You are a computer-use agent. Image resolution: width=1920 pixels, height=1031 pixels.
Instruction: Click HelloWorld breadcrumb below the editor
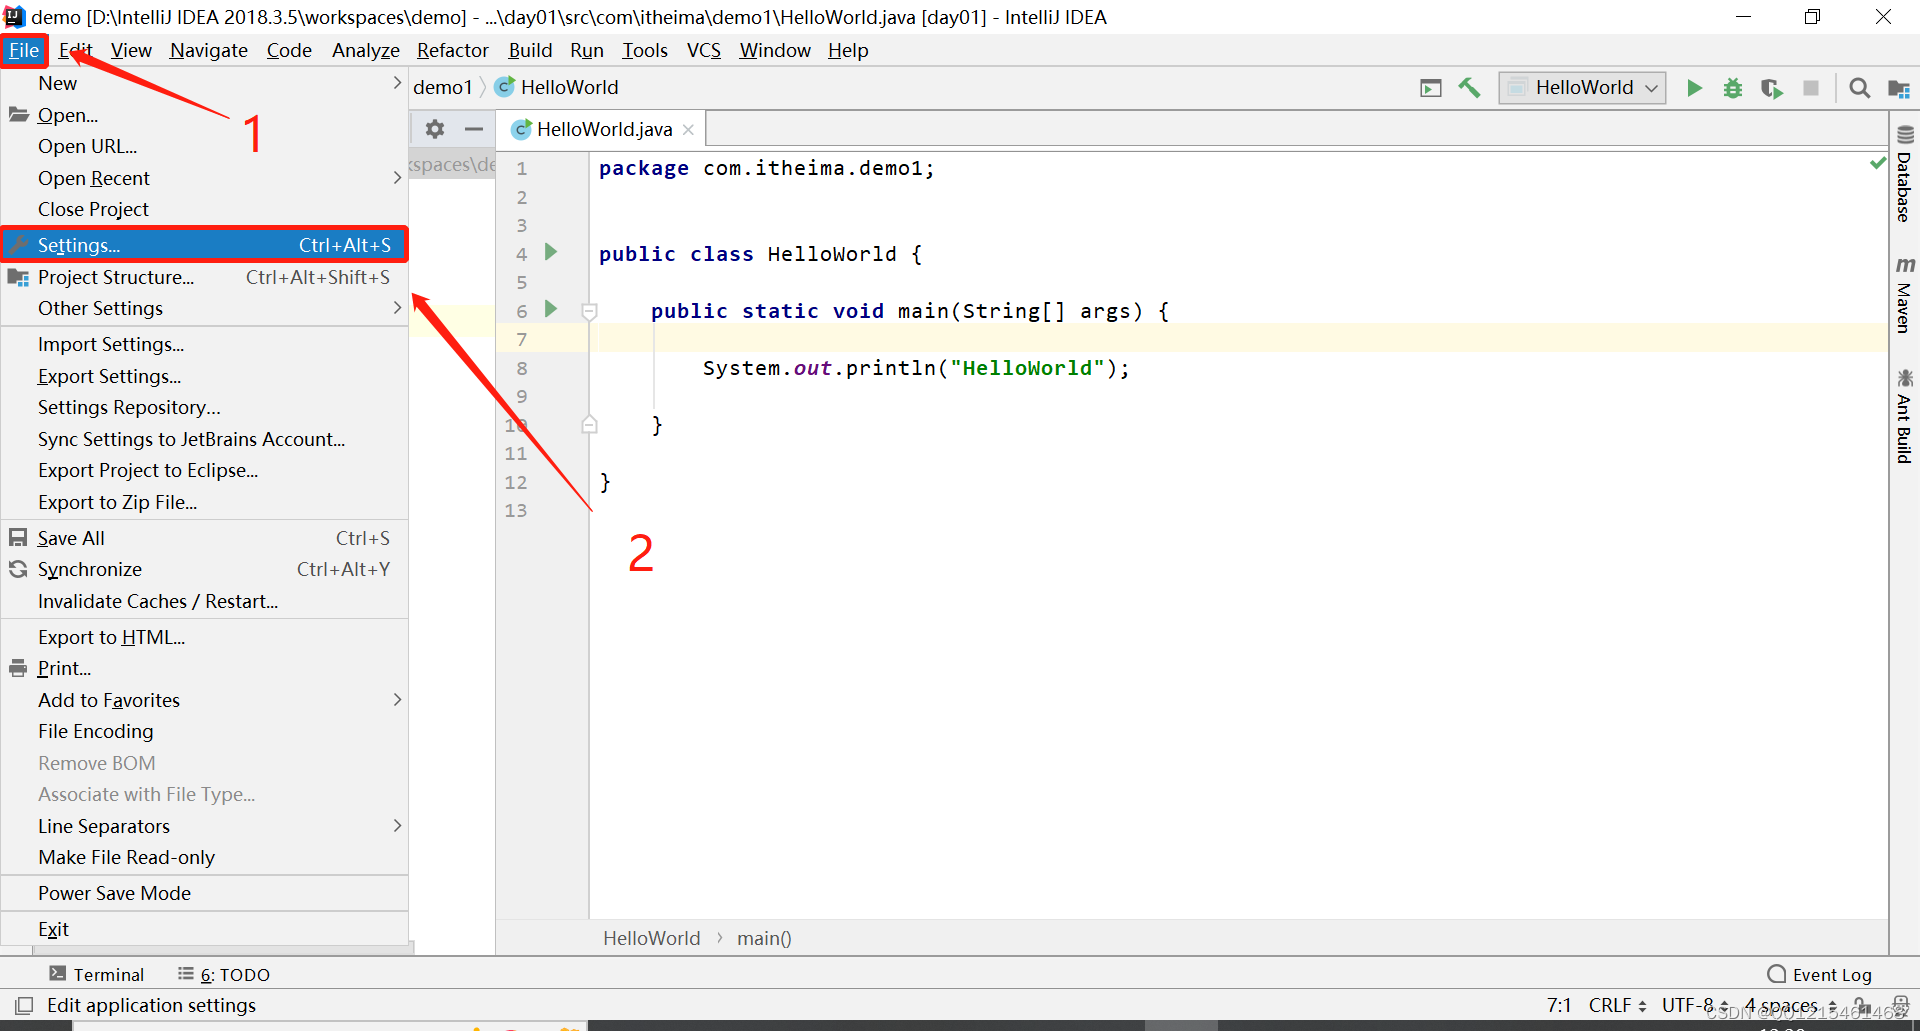pos(652,938)
